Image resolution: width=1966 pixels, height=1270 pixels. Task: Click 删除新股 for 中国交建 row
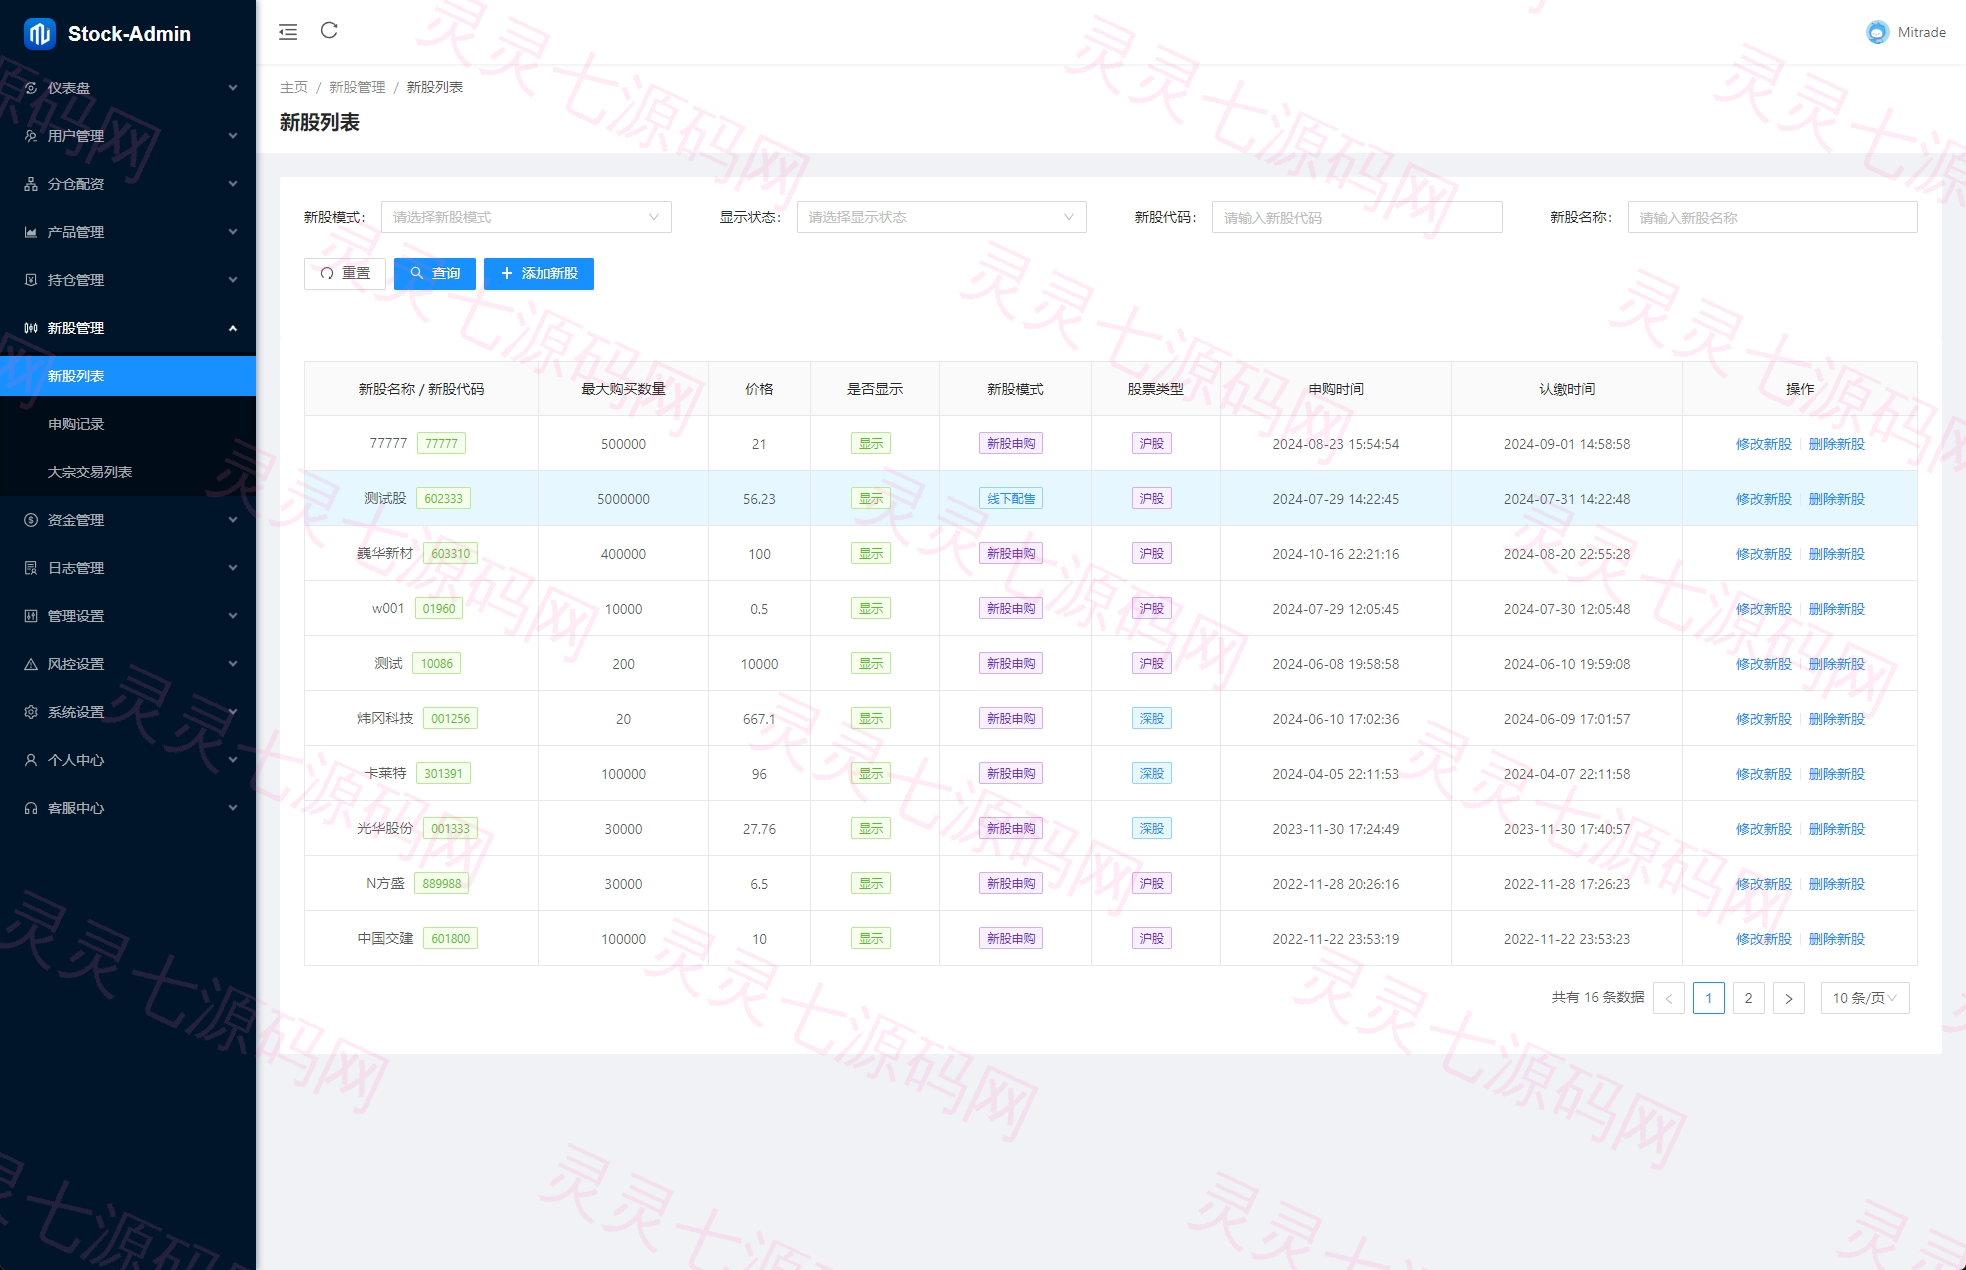1836,939
